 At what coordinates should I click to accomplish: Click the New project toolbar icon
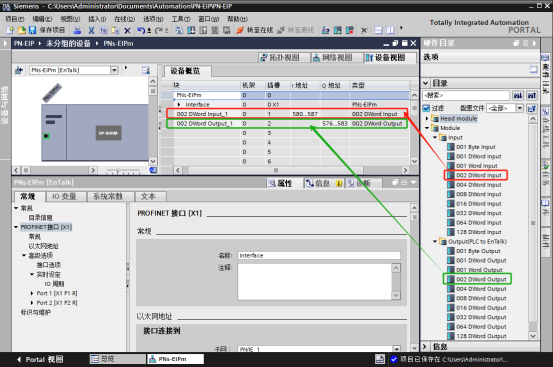(10, 30)
